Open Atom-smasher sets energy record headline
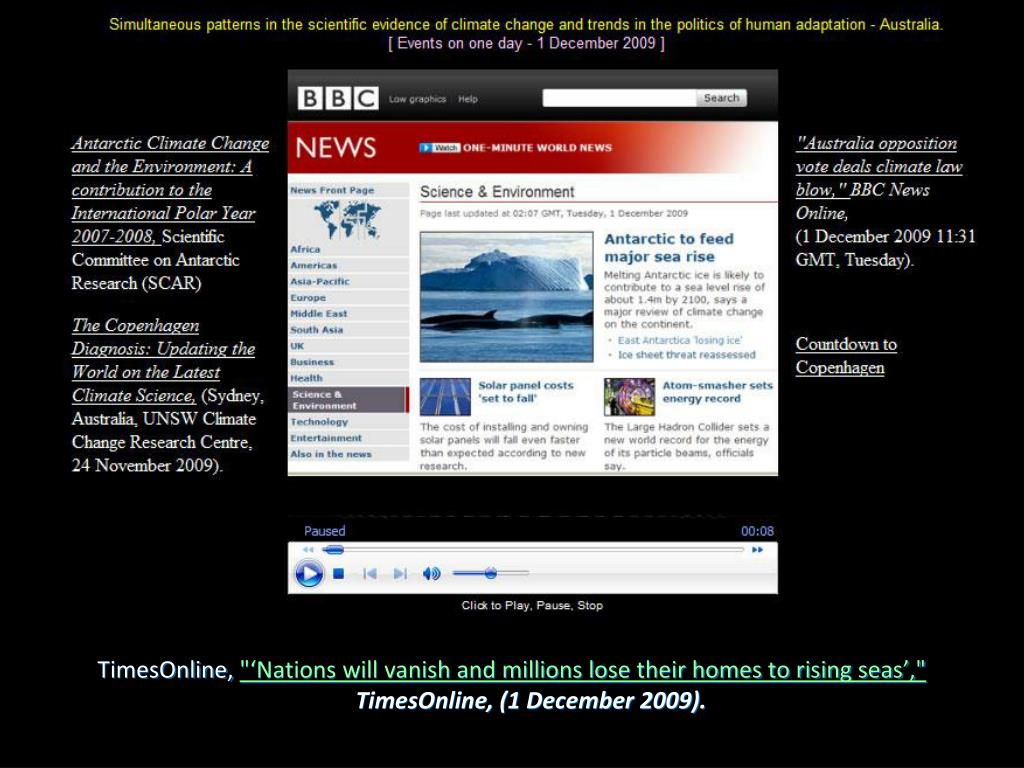1024x768 pixels. click(x=717, y=392)
